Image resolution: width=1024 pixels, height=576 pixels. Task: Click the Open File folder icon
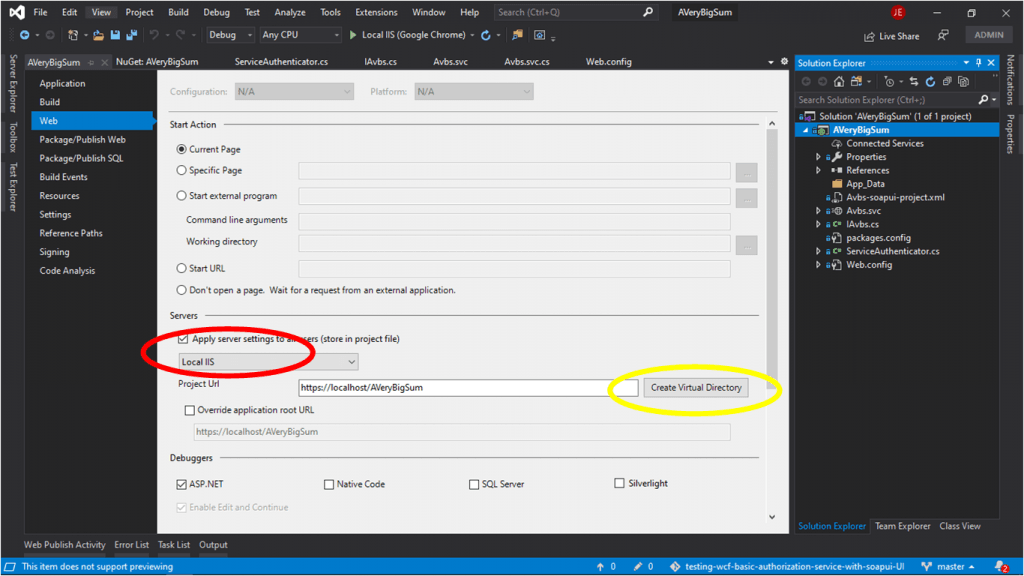coord(98,35)
